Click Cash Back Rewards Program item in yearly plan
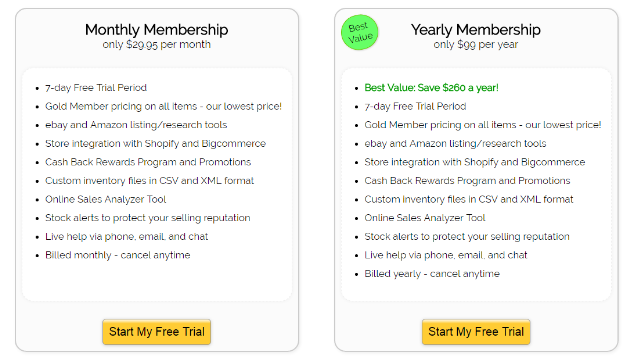The image size is (636, 361). 467,180
